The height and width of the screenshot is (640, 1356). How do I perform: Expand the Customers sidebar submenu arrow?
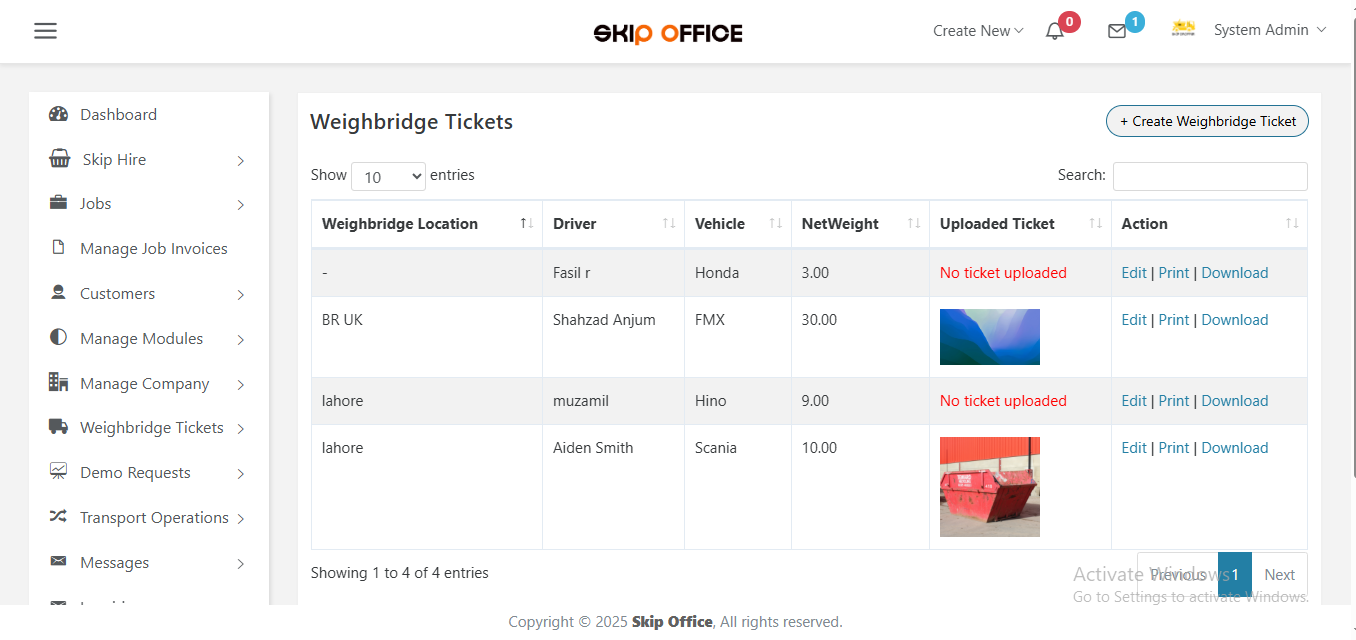(241, 295)
